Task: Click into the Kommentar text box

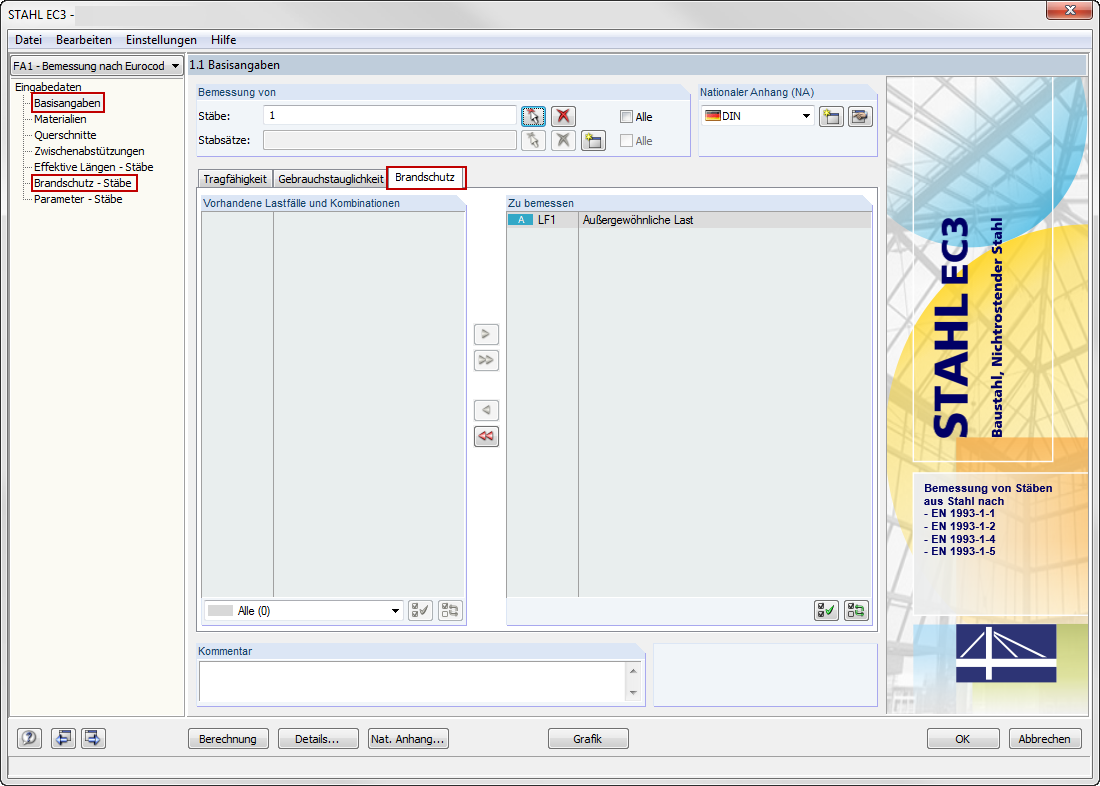Action: coord(412,681)
